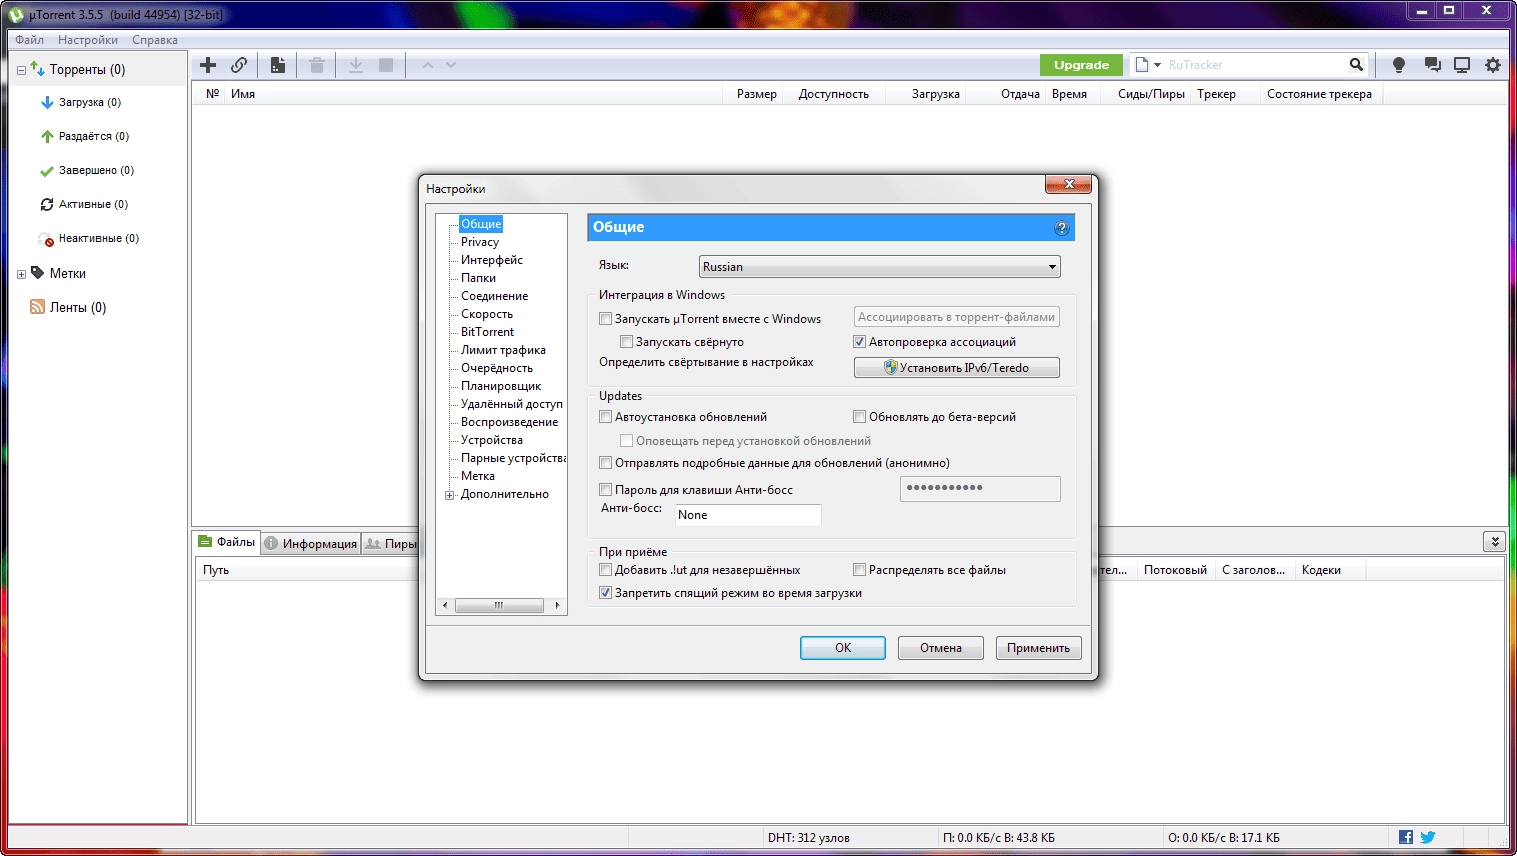Open the Настройки menu
1517x856 pixels.
click(88, 40)
